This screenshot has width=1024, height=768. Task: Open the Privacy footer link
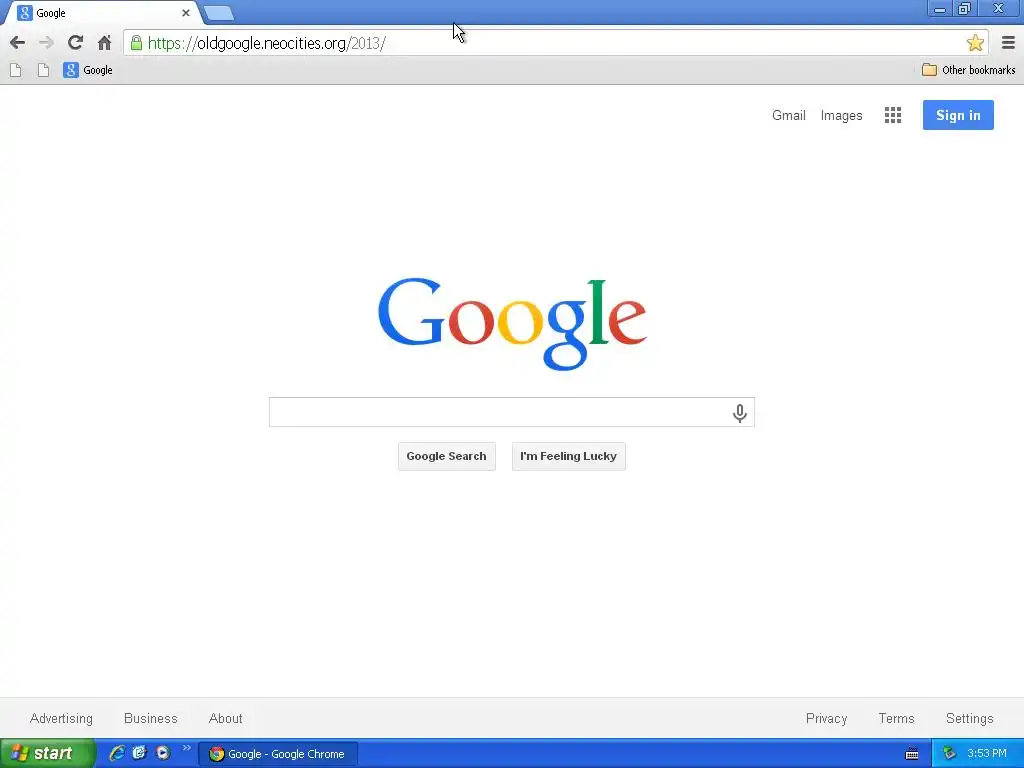pos(826,718)
